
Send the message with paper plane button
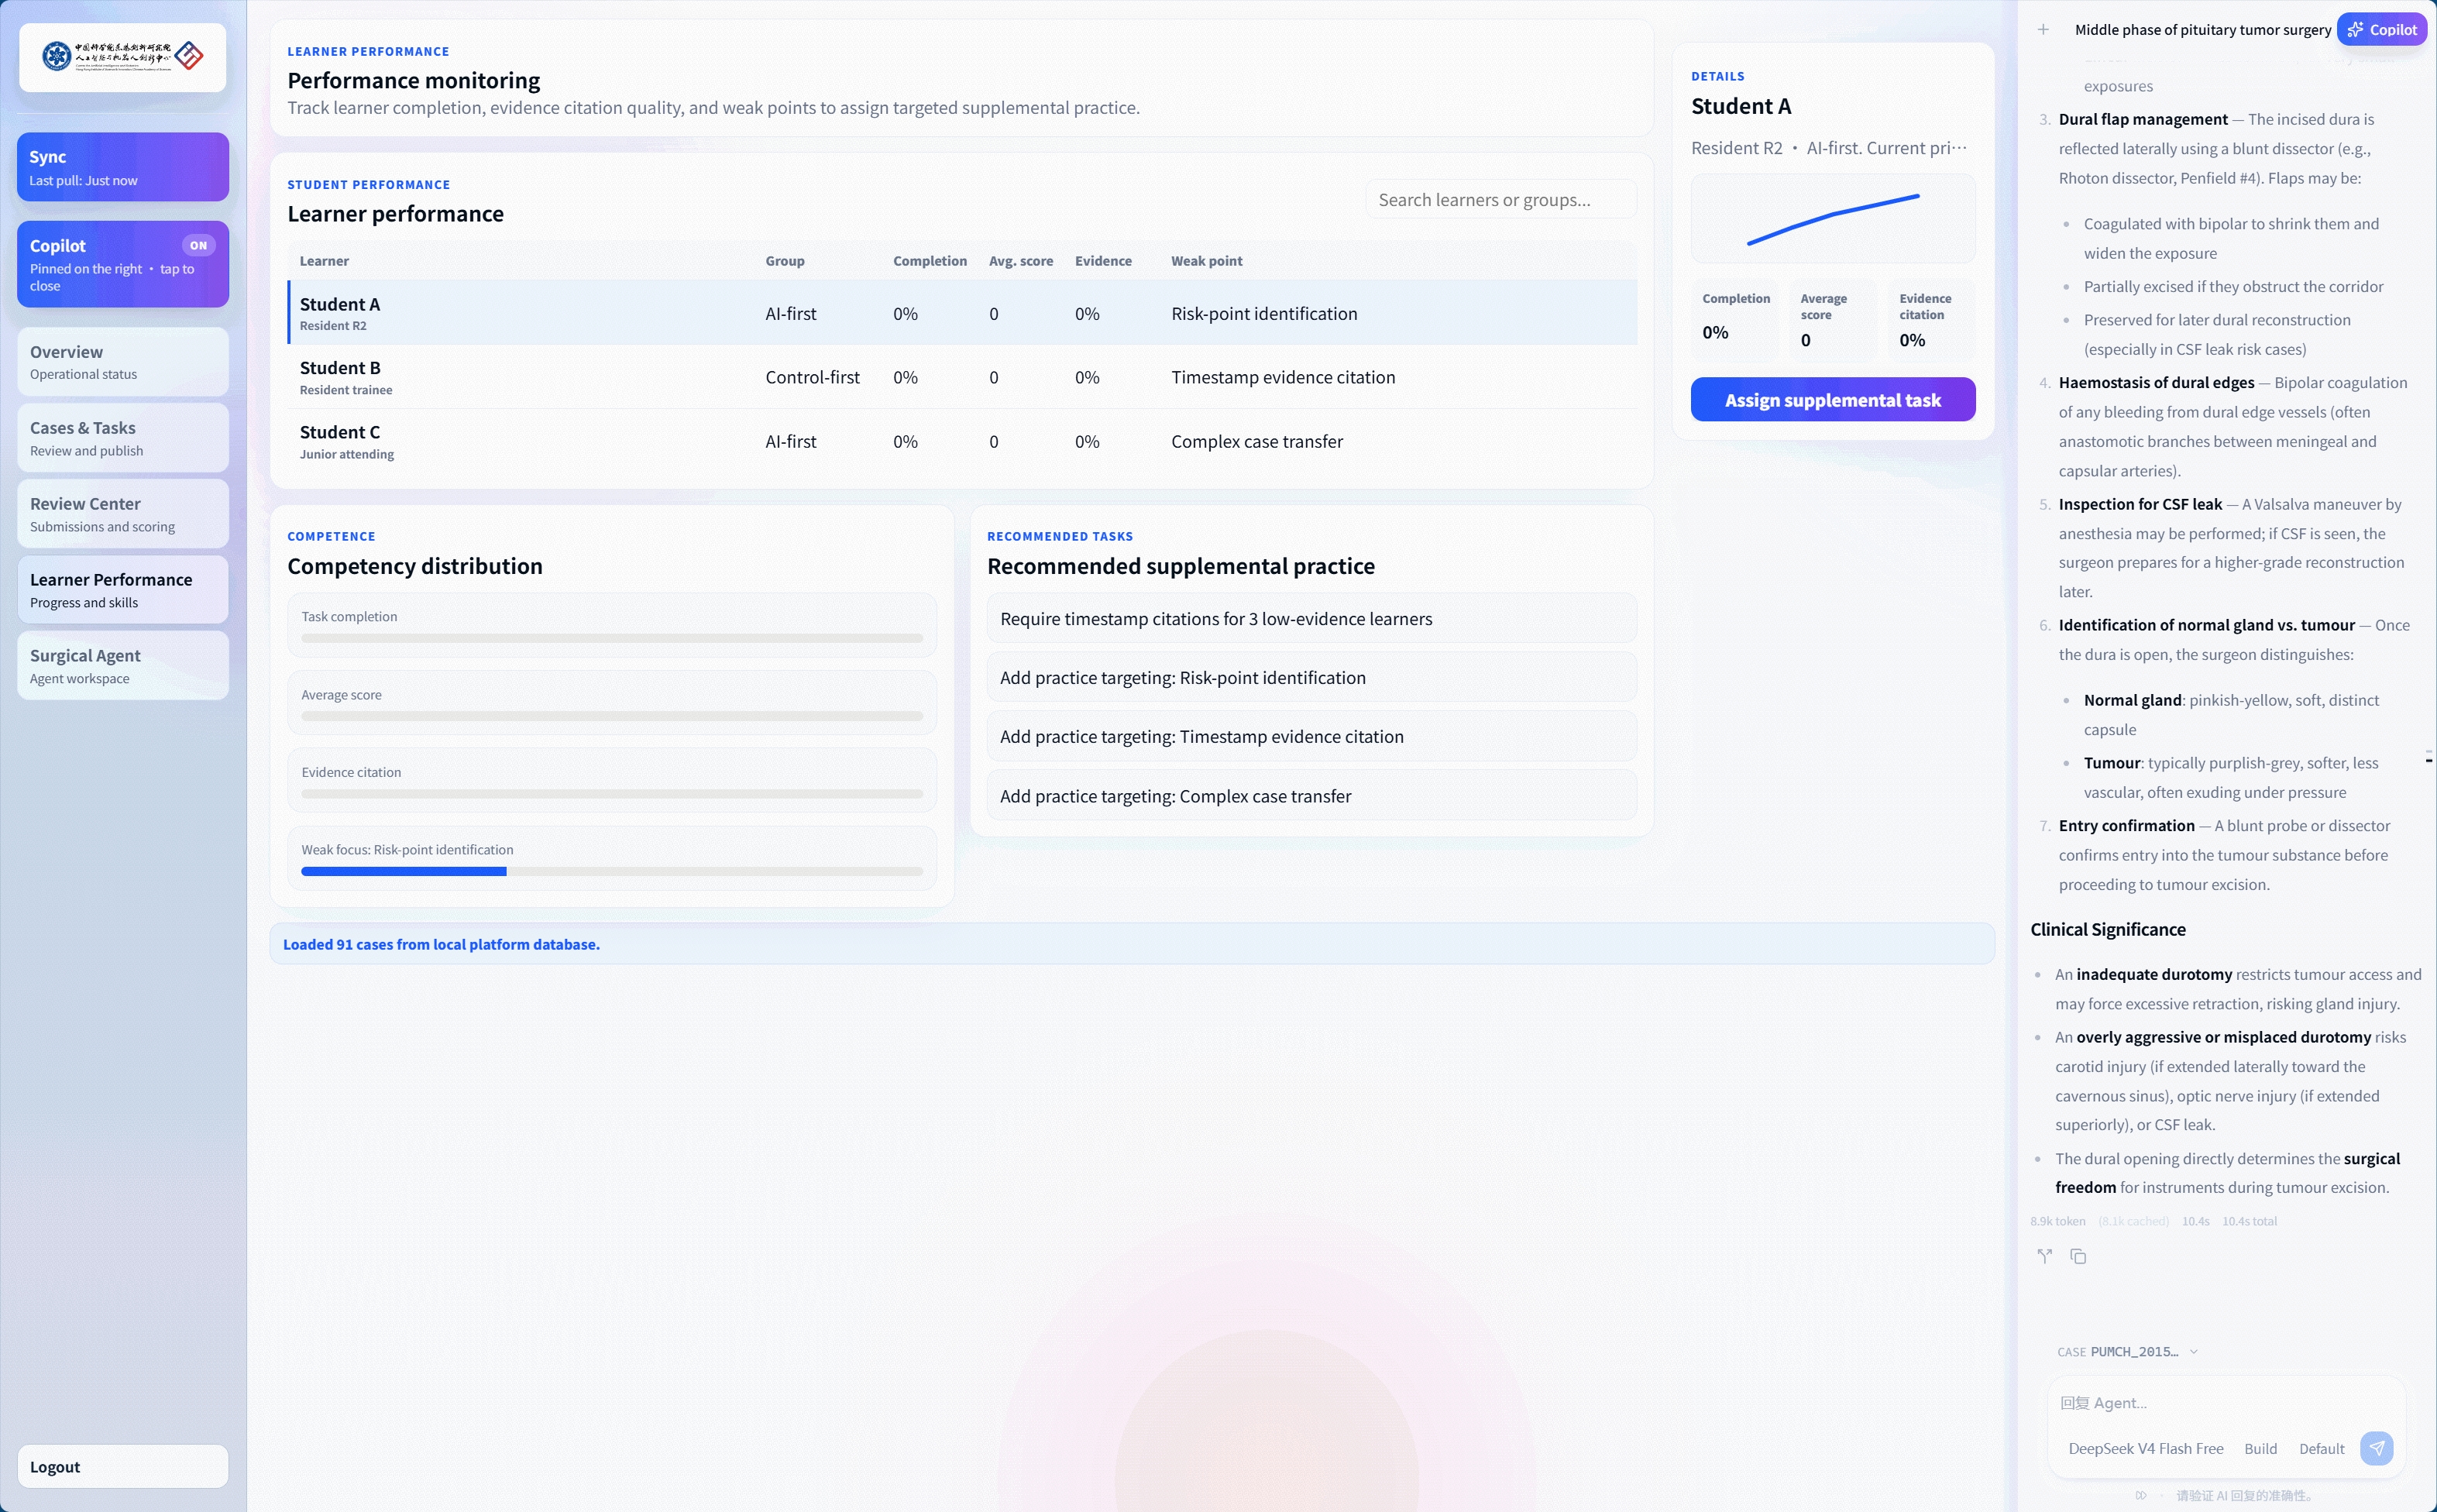2376,1448
